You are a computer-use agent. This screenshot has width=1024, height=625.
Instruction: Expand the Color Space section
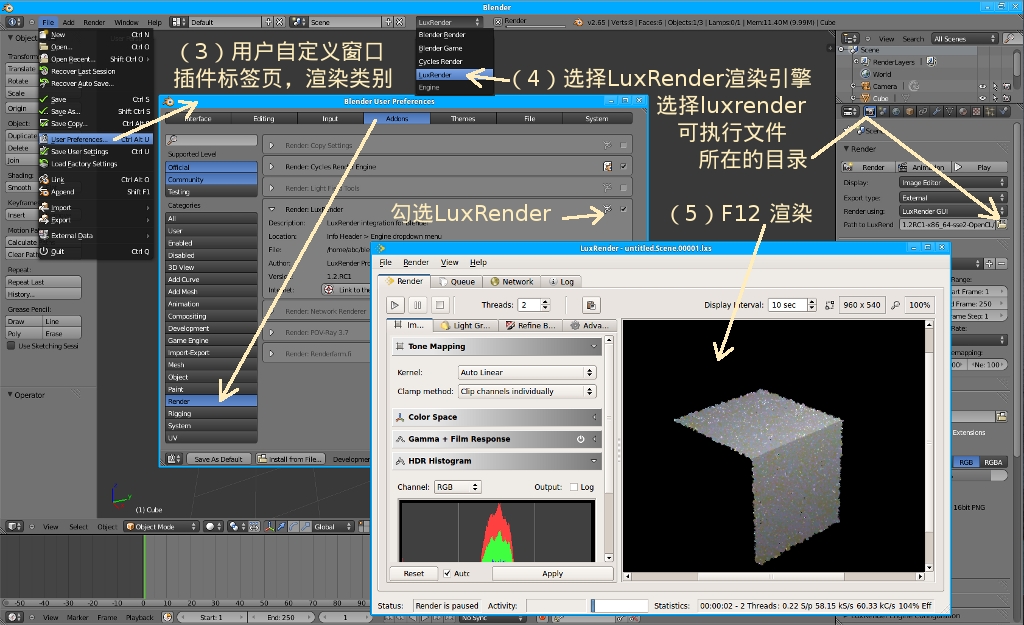click(496, 417)
